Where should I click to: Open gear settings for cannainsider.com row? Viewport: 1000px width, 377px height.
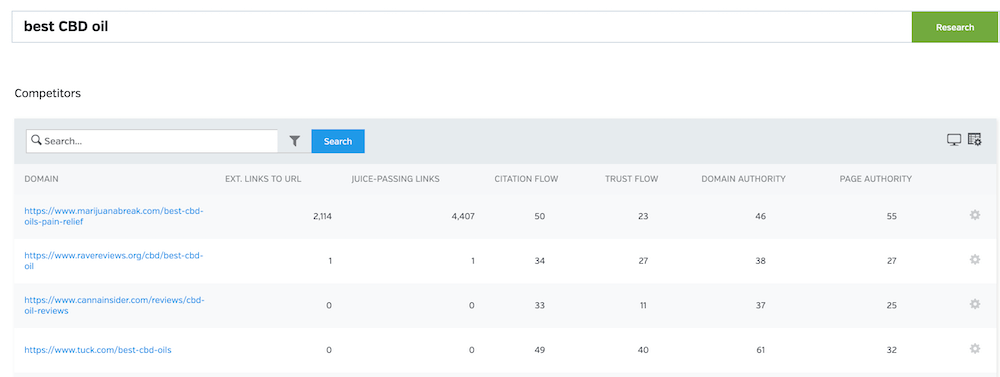pyautogui.click(x=974, y=304)
